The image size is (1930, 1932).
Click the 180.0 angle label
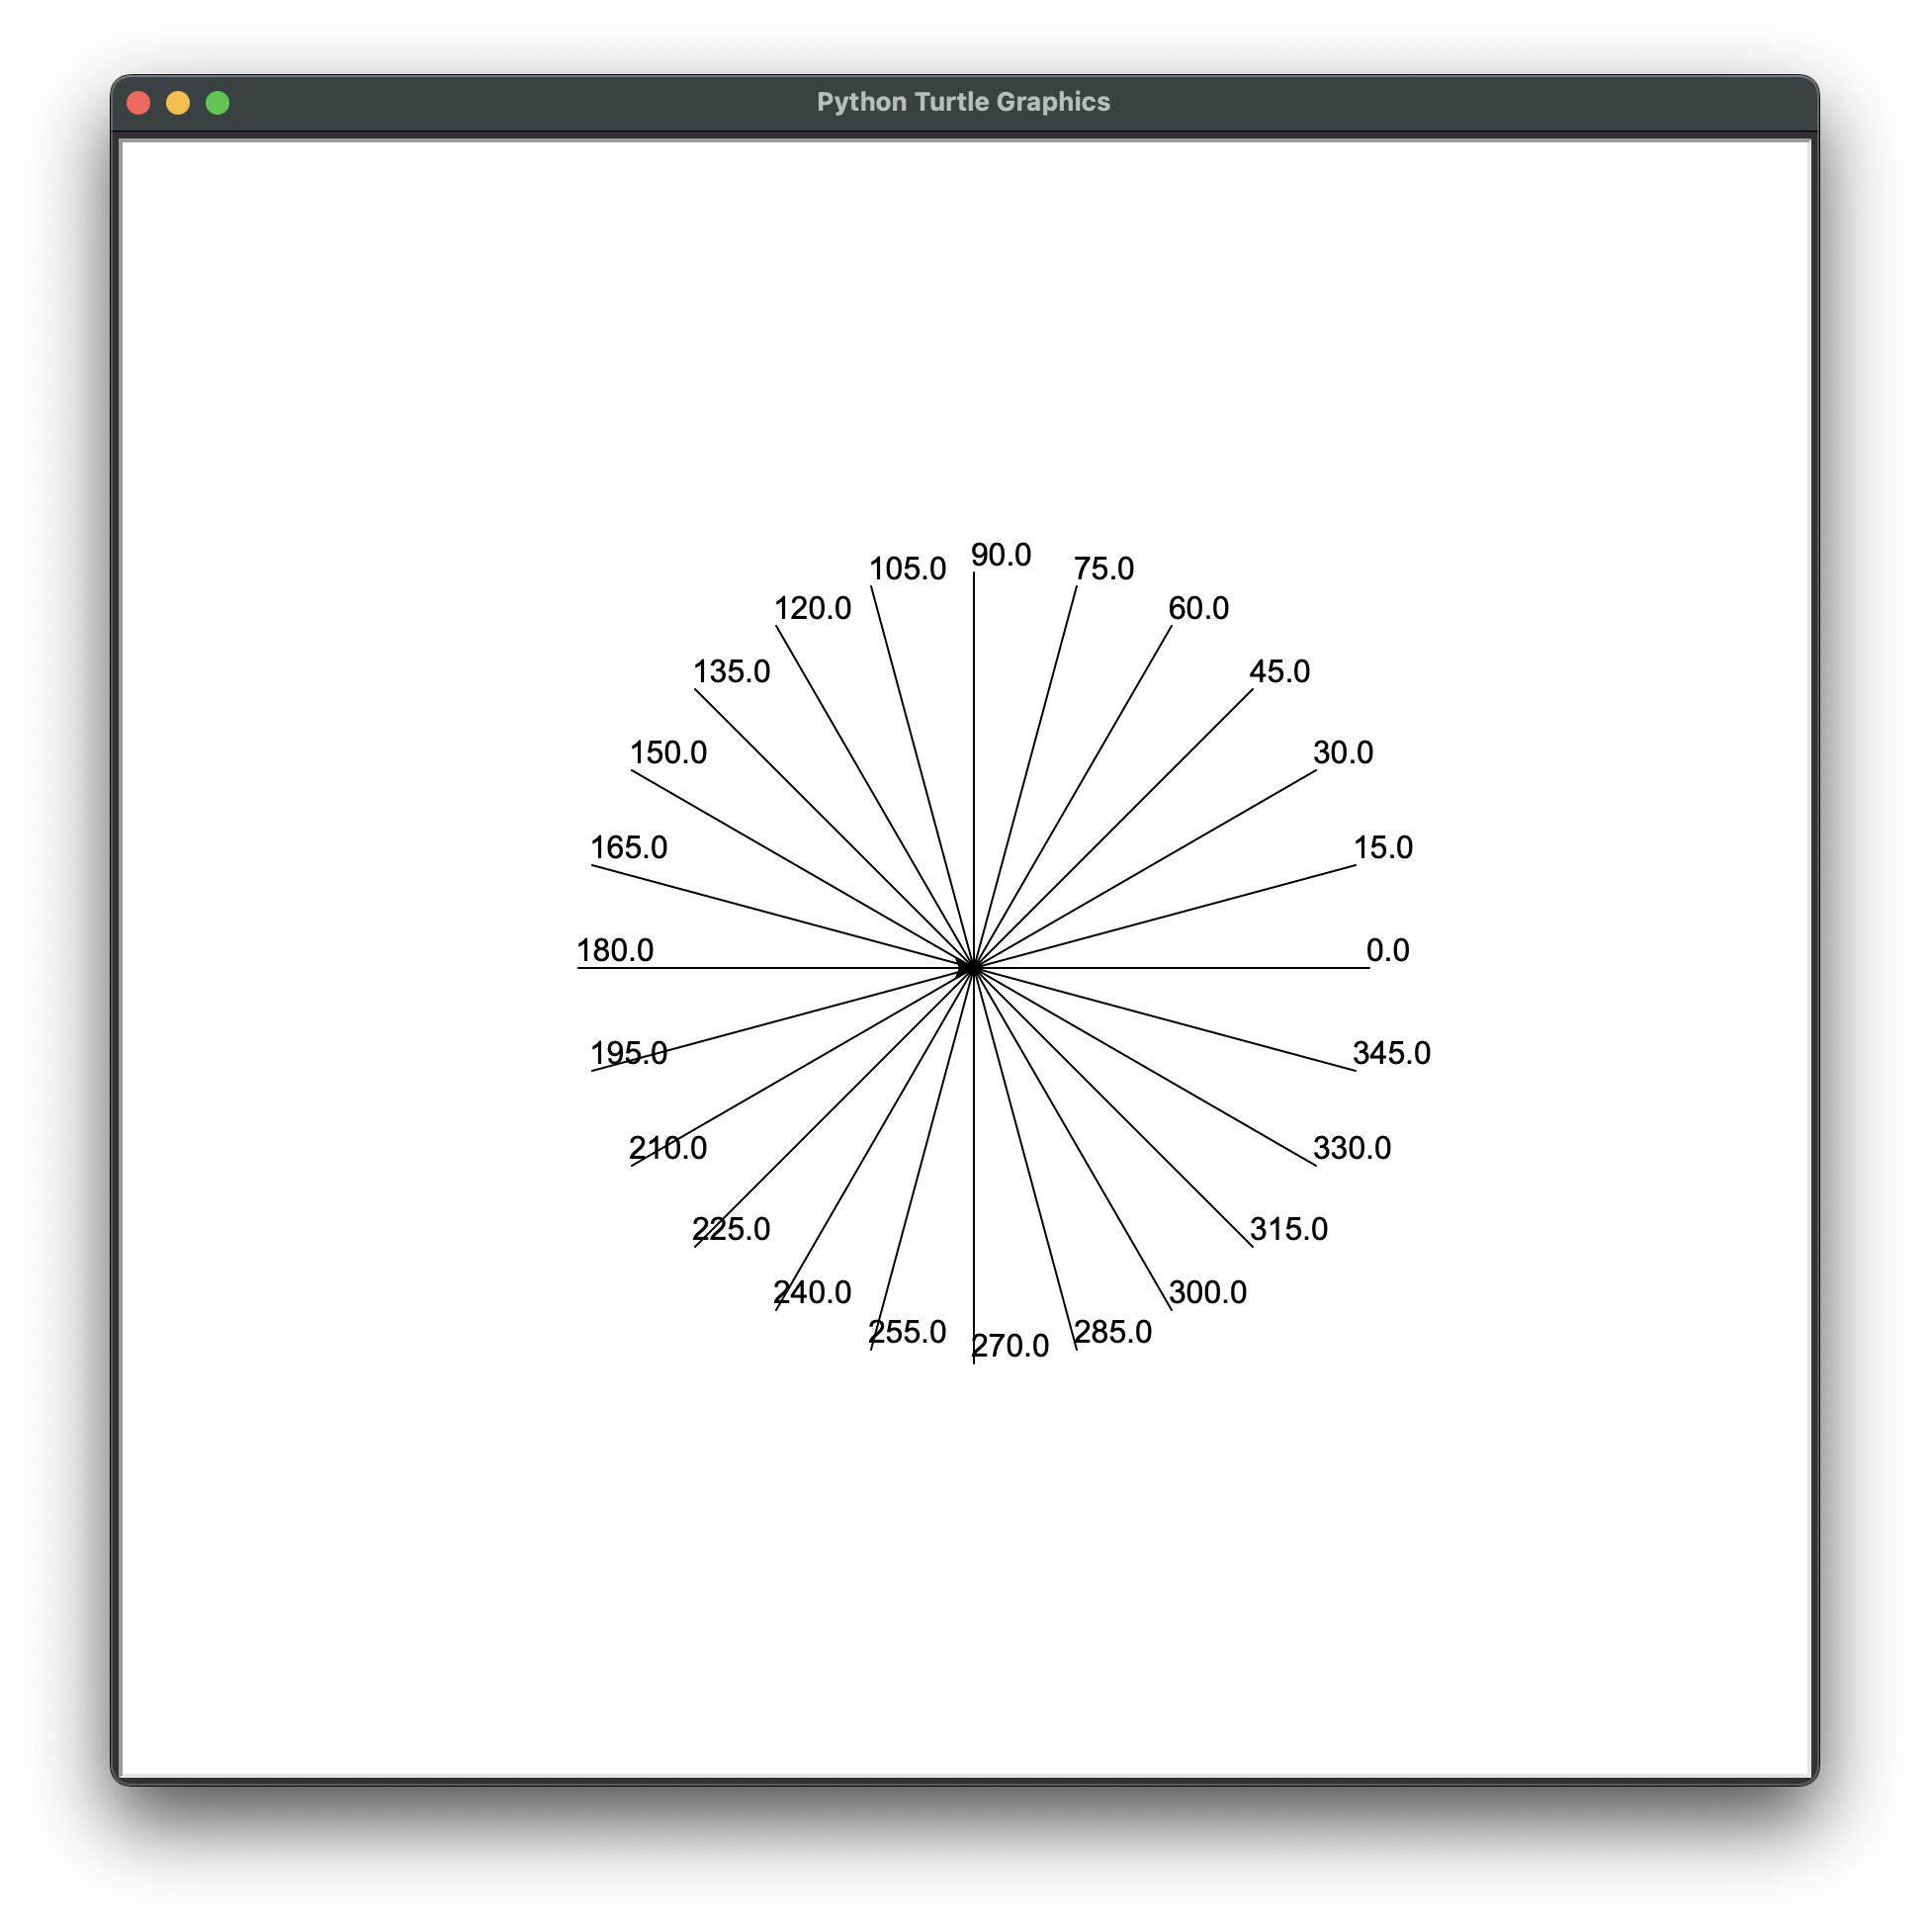615,950
